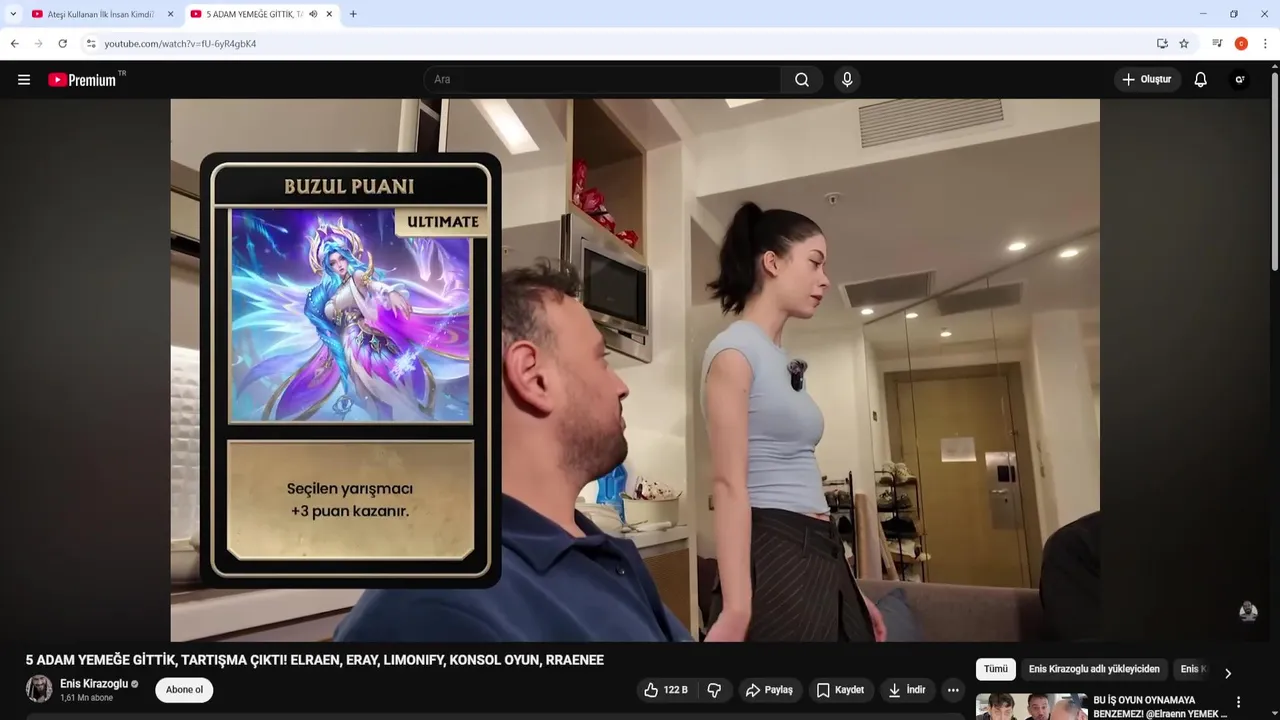This screenshot has height=720, width=1280.
Task: Open Chrome three-dot menu
Action: tap(1265, 44)
